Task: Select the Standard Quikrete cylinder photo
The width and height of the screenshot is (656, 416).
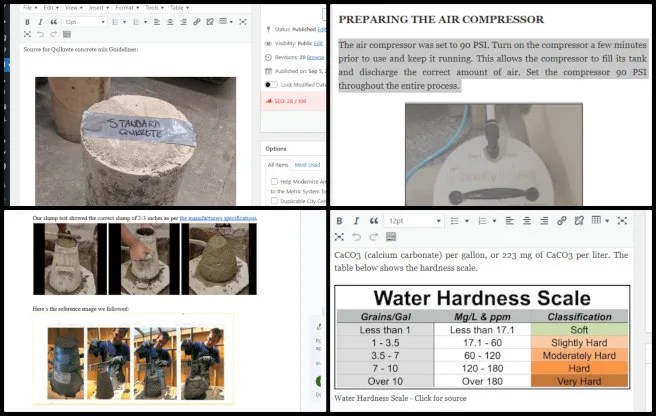Action: pos(136,141)
